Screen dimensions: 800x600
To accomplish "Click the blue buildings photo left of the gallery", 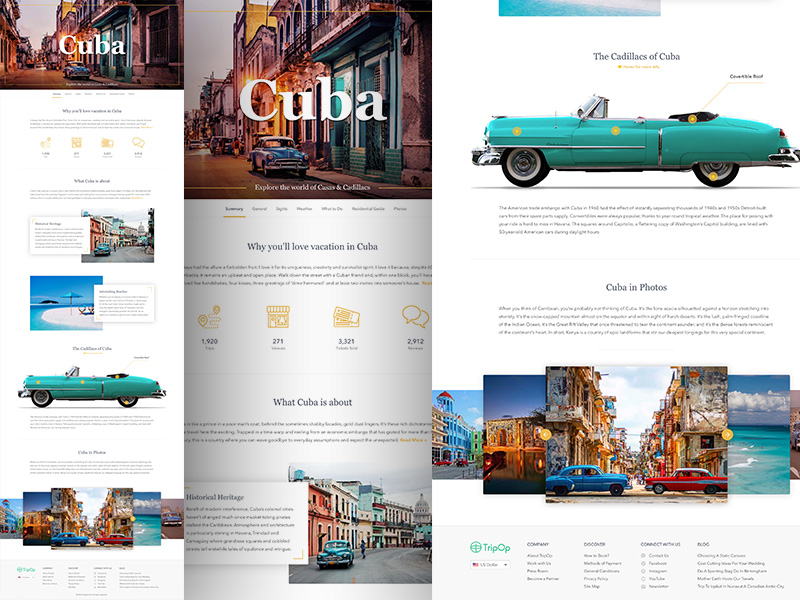I will [x=457, y=435].
